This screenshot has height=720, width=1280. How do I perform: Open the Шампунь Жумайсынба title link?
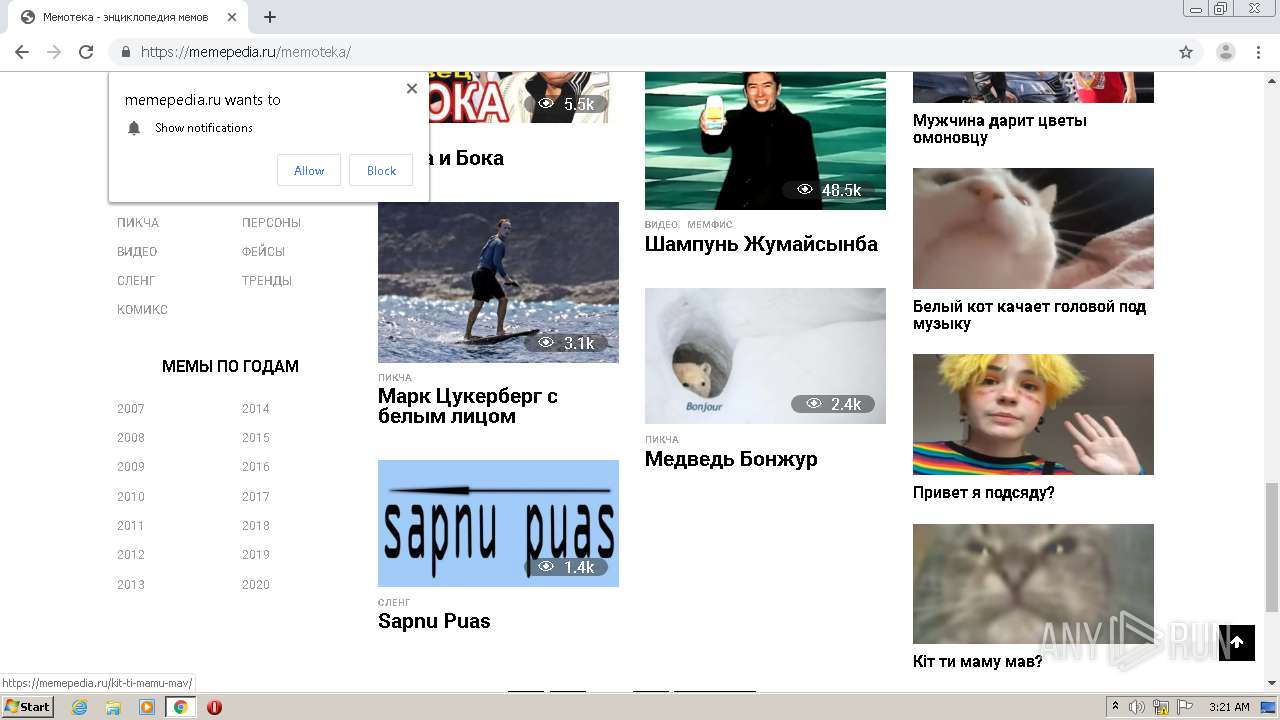761,244
